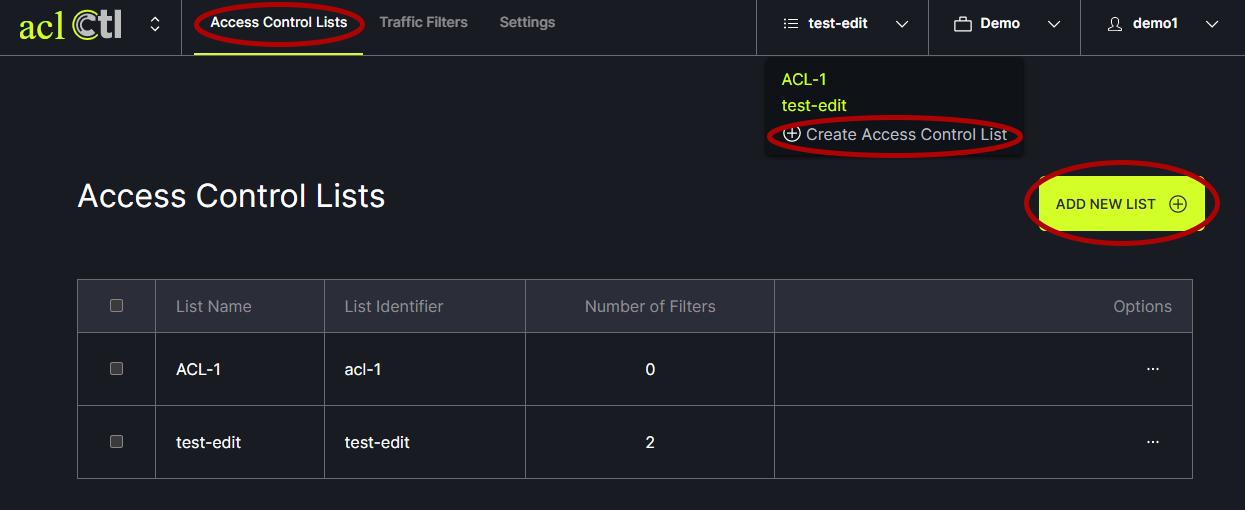The image size is (1245, 510).
Task: Open options ellipsis for ACL-1 row
Action: (x=1153, y=369)
